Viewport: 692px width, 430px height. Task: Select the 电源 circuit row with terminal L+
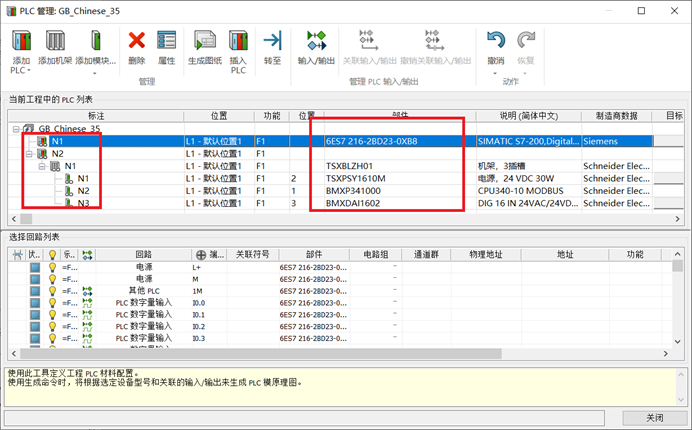click(340, 267)
